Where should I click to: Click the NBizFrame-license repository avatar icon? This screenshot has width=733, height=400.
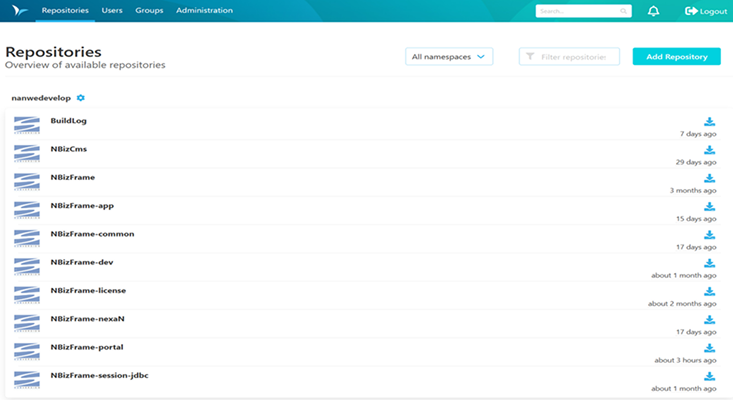coord(27,295)
